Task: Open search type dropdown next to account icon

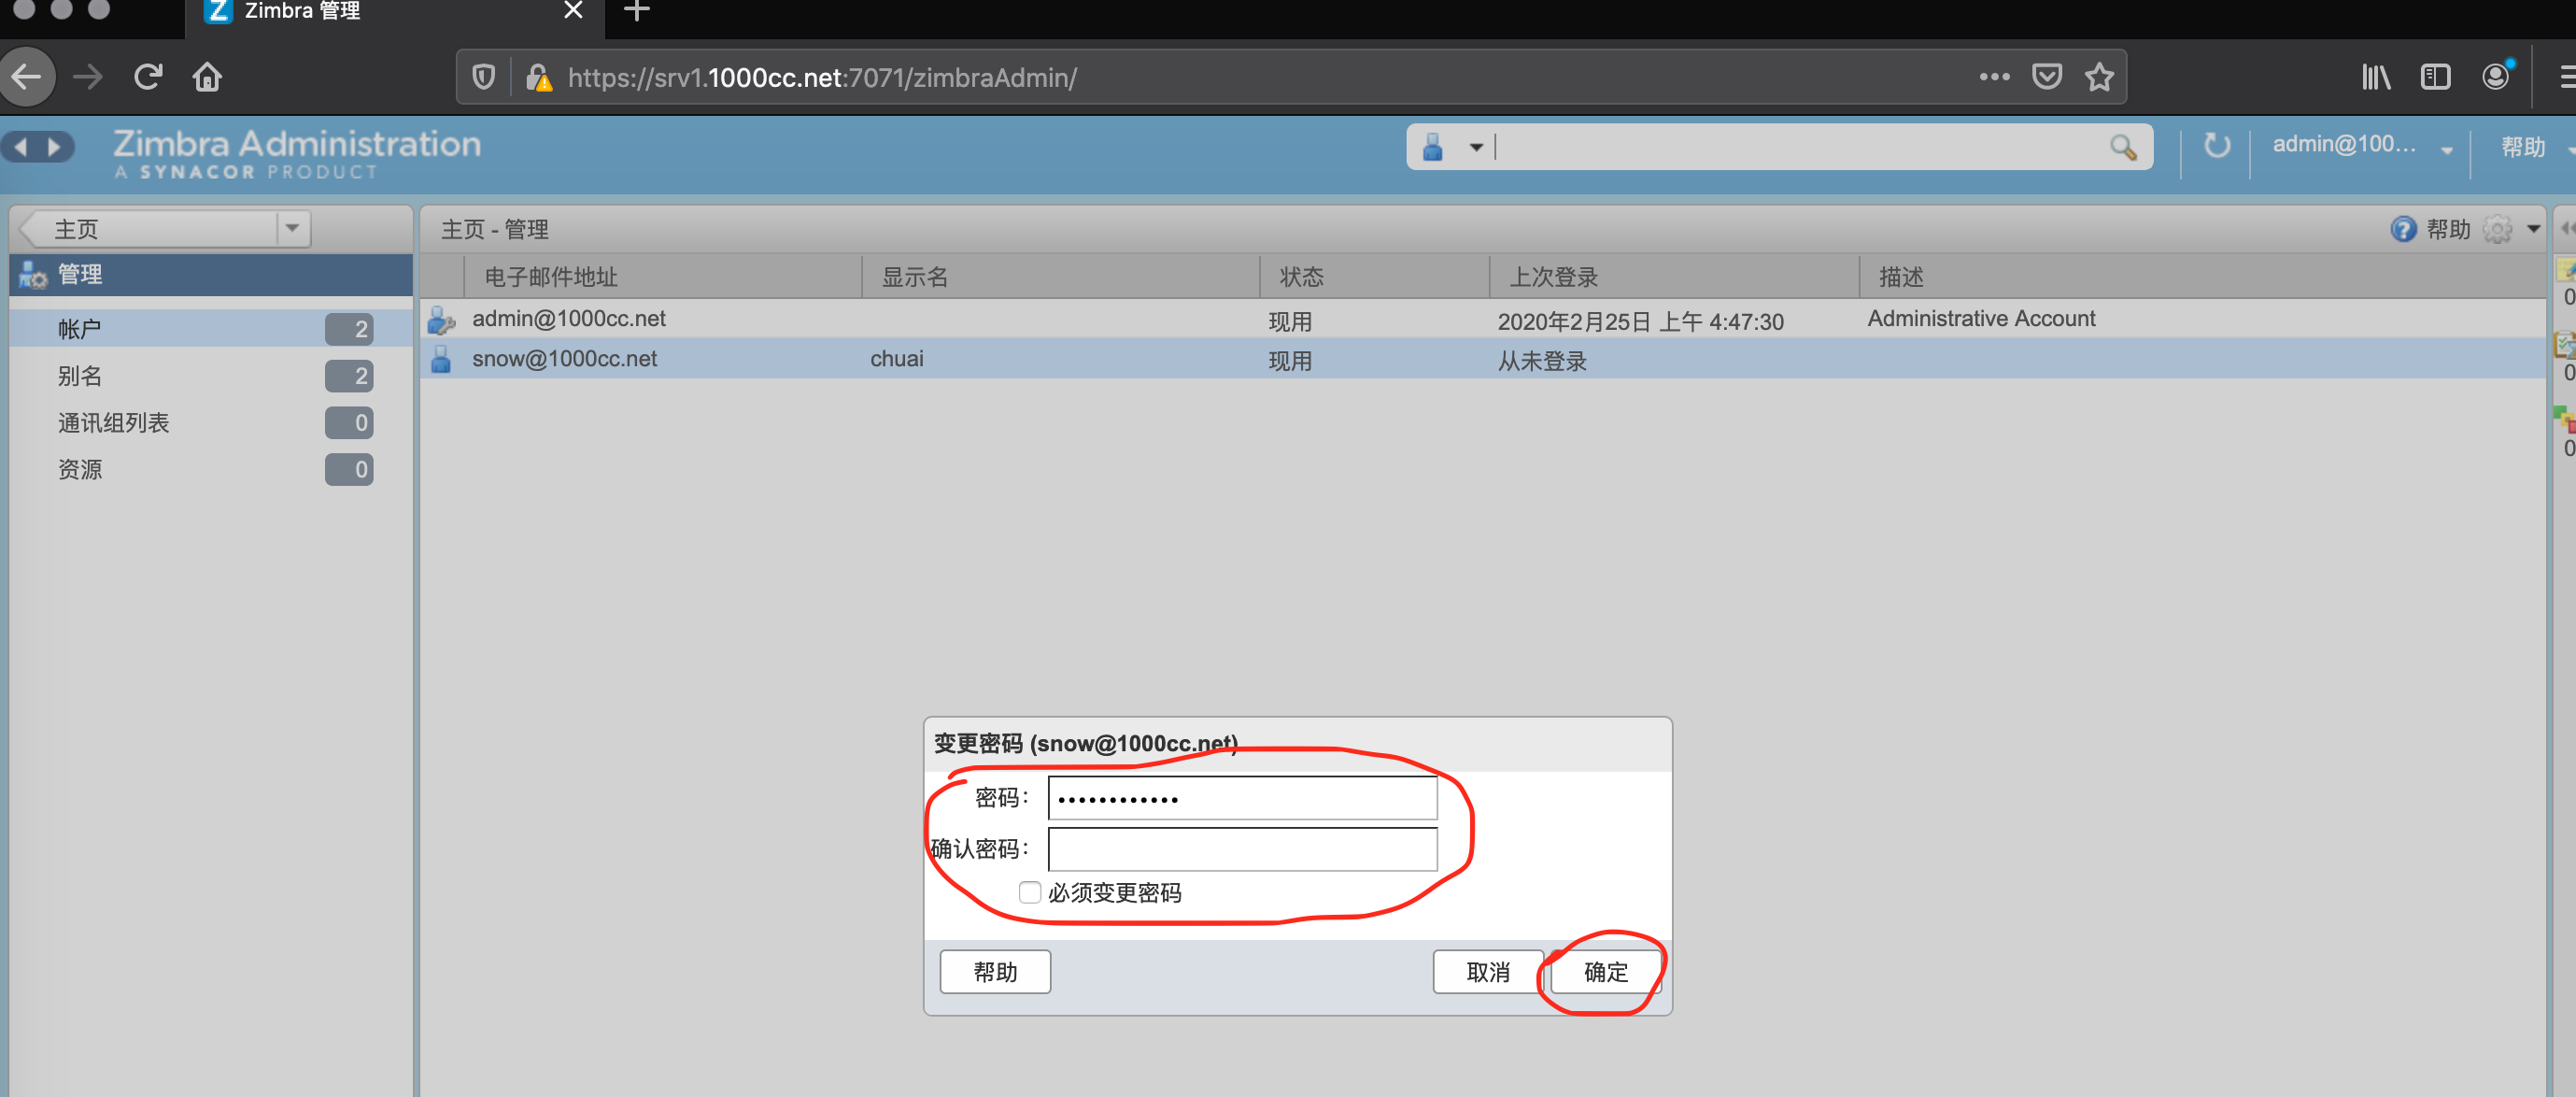Action: point(1475,147)
